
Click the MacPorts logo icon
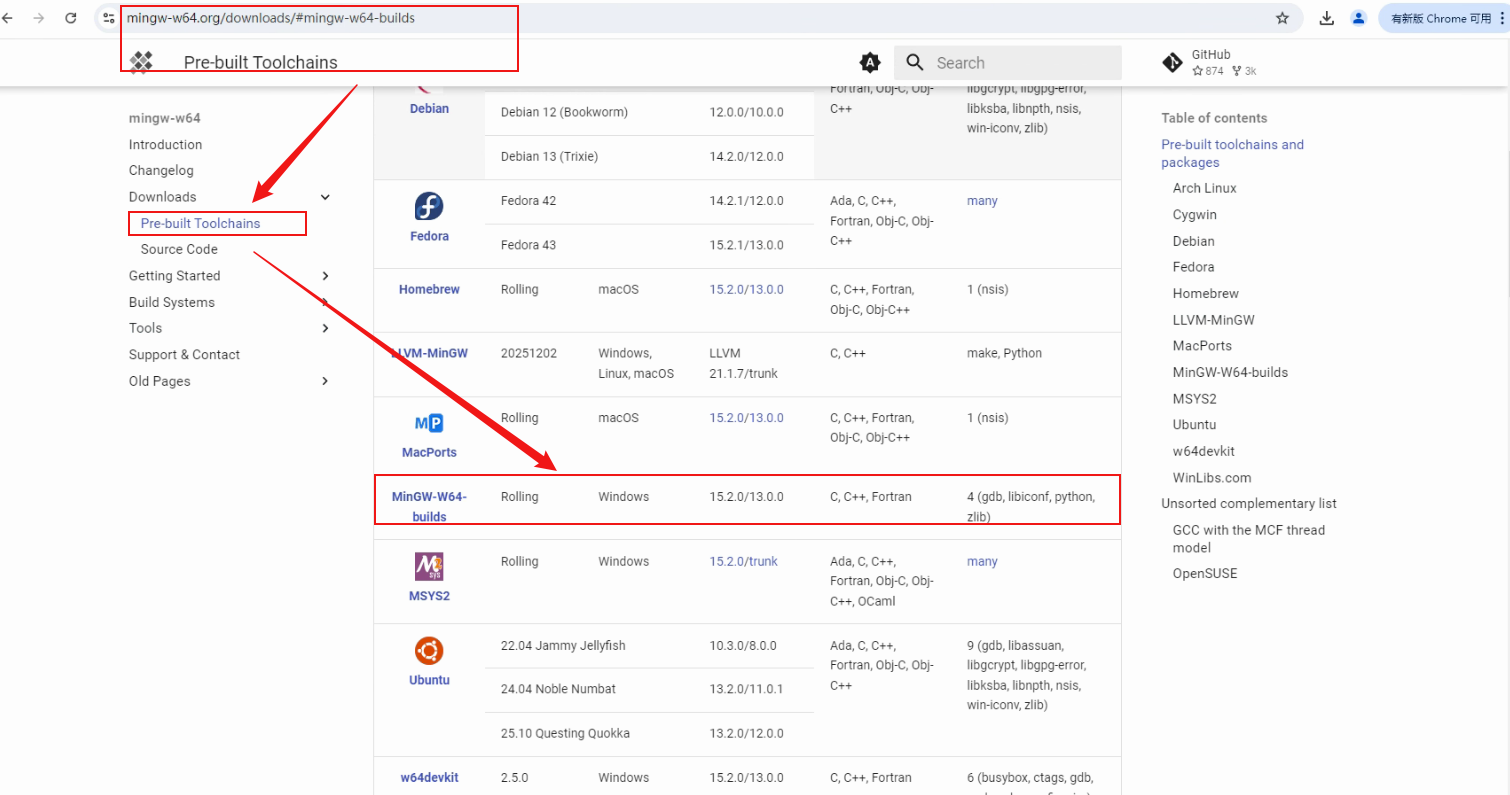pos(429,424)
